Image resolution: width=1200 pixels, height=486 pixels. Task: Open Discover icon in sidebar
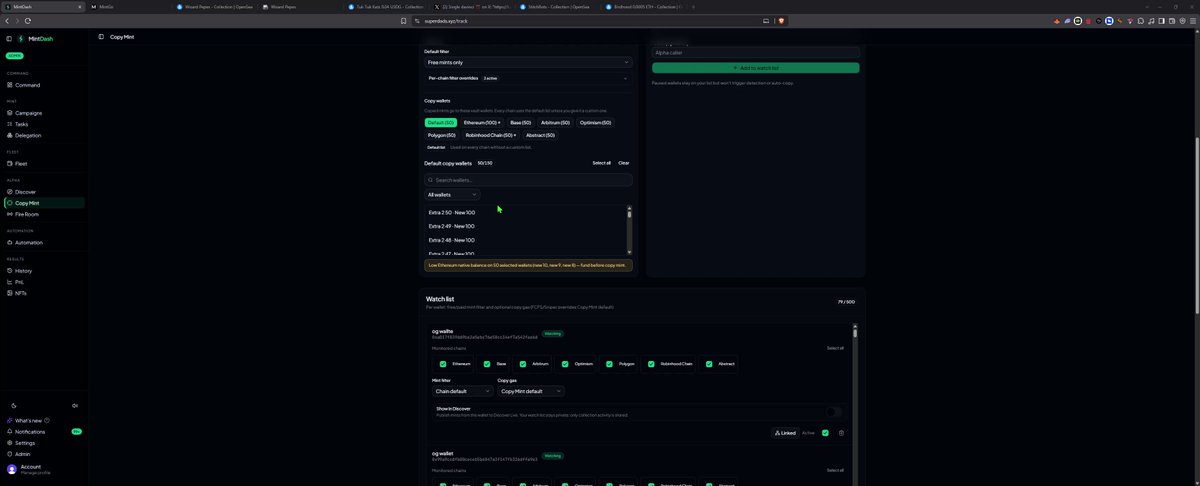9,192
